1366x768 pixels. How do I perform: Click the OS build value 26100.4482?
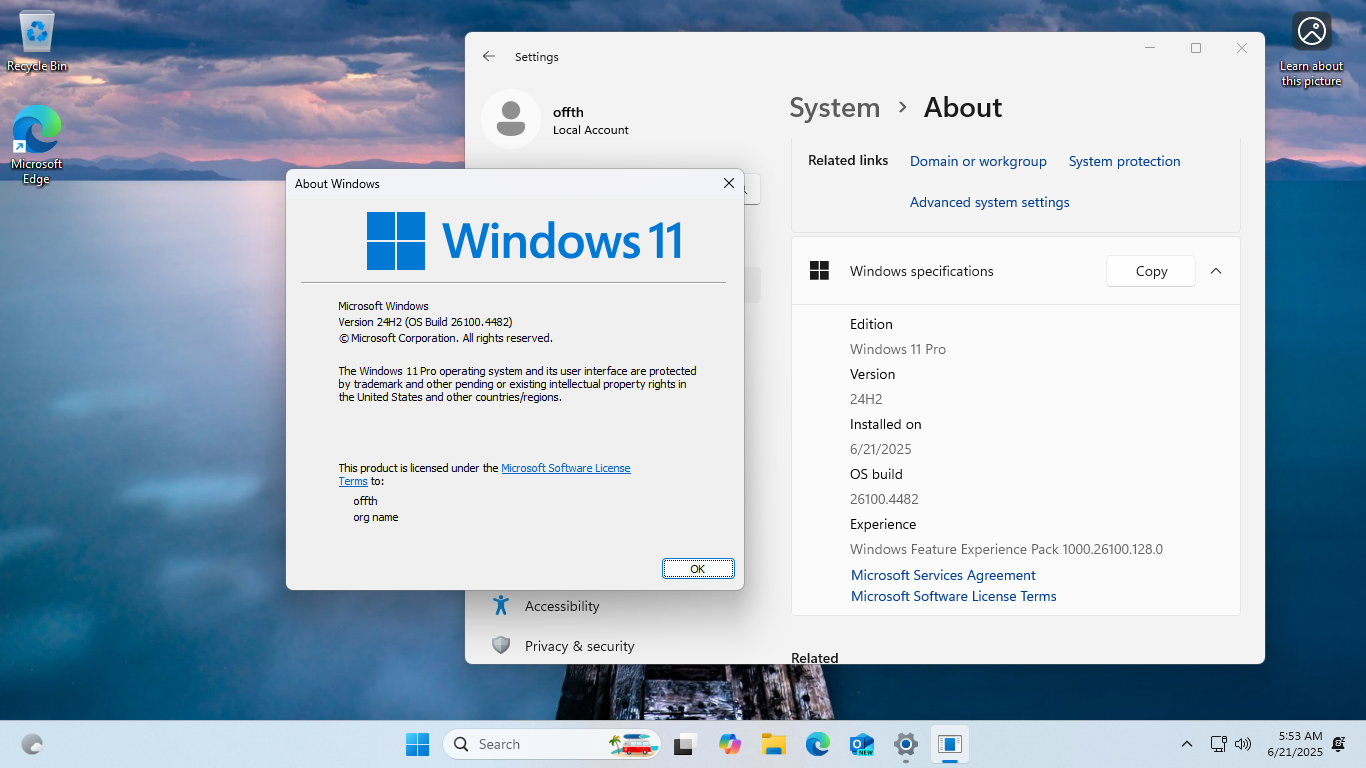click(884, 499)
